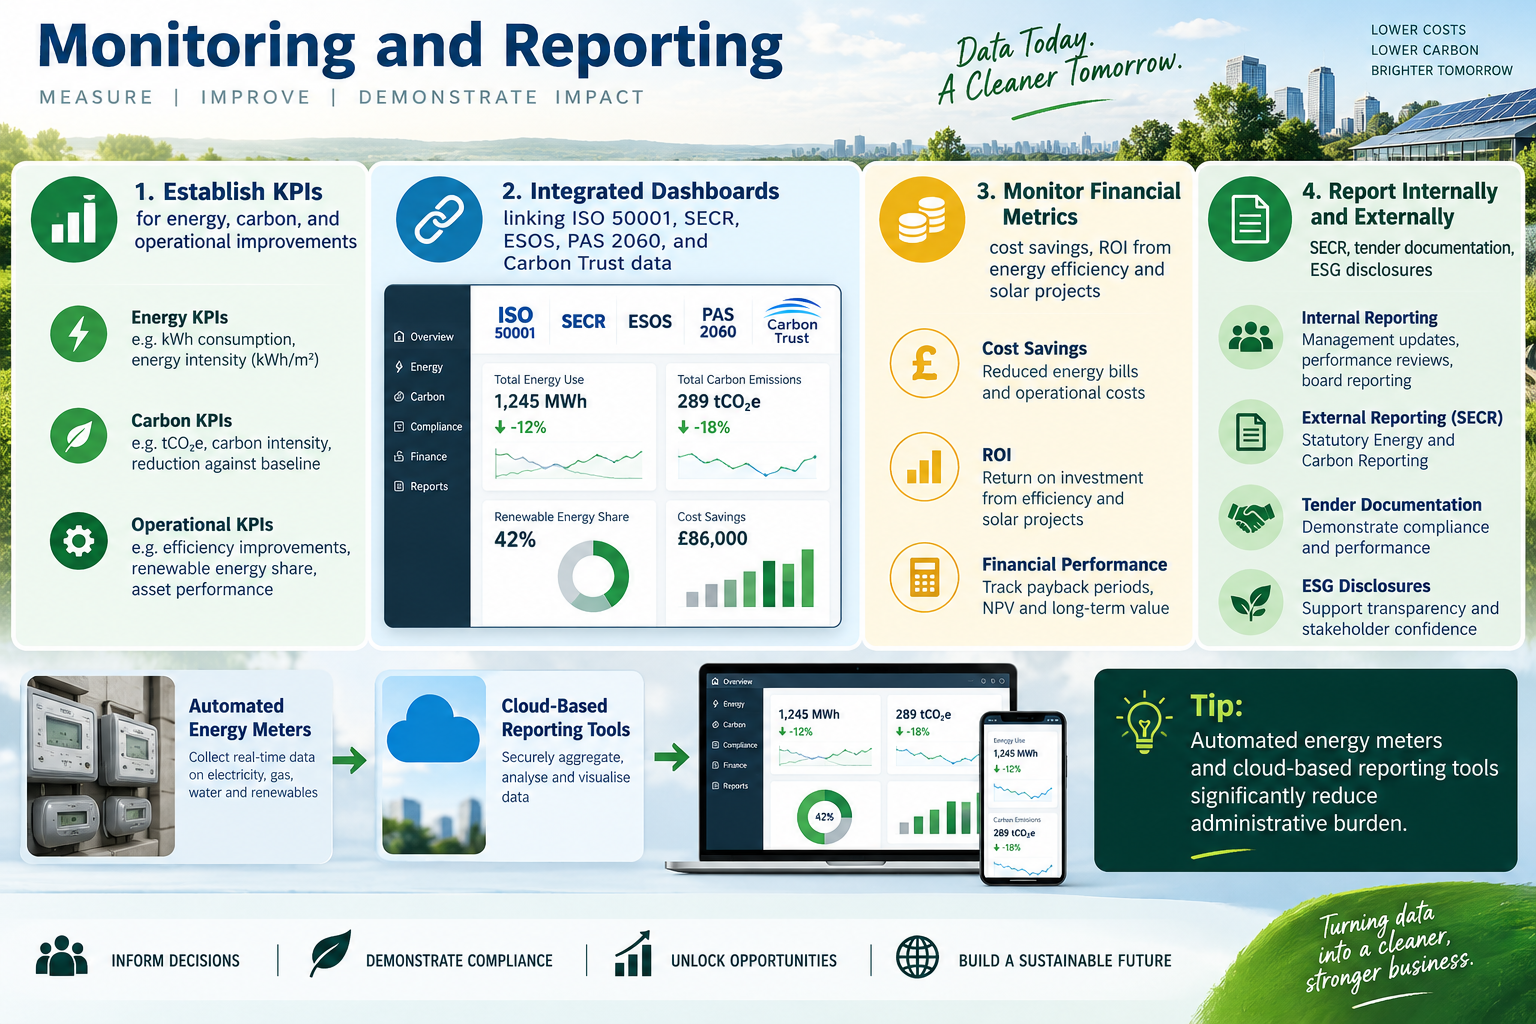
Task: Open Carbon in the large dashboard sidebar
Action: (420, 397)
